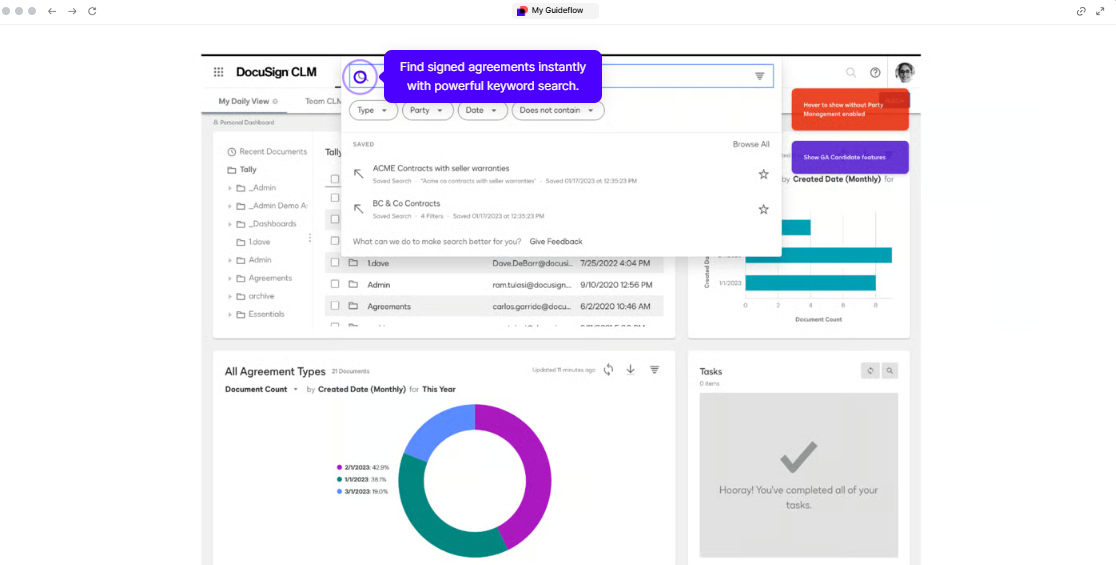The height and width of the screenshot is (565, 1116).
Task: Click This Year in All Agreement Types
Action: pos(438,389)
